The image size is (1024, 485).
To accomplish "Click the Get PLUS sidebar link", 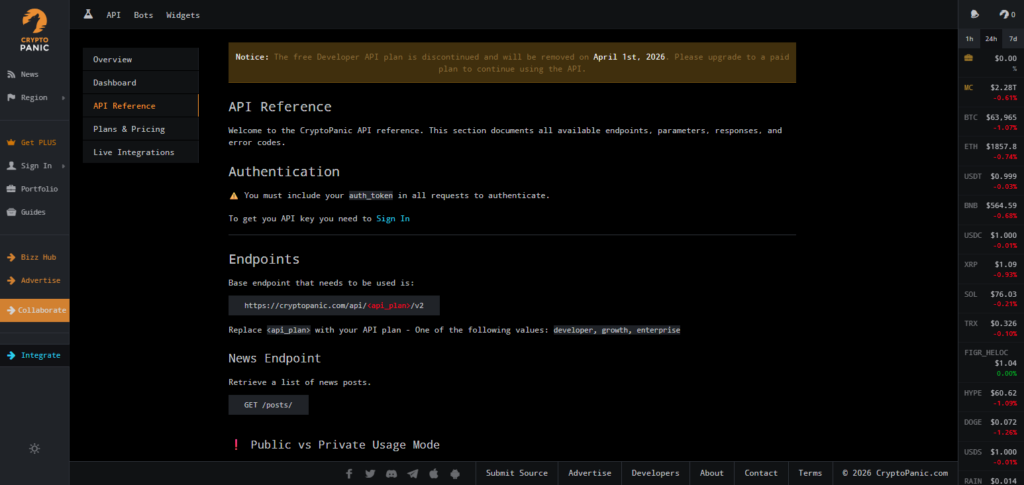I will (35, 142).
